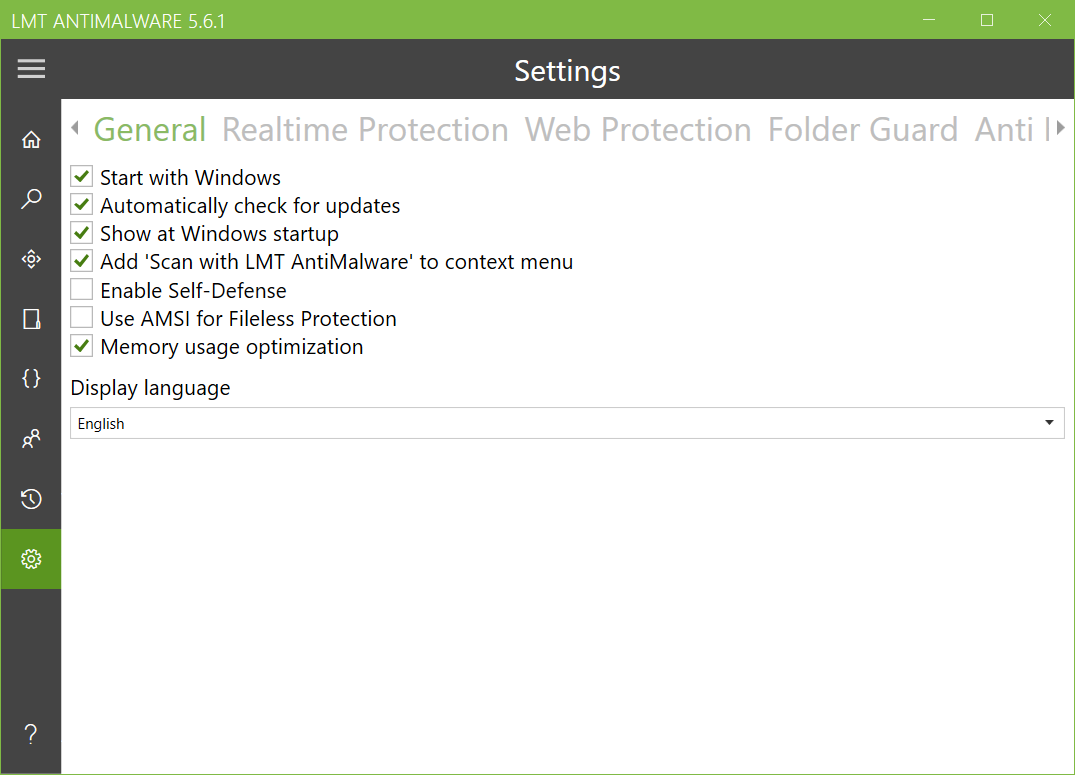Screen dimensions: 1075x775
Task: Click the Settings gear icon
Action: [x=31, y=559]
